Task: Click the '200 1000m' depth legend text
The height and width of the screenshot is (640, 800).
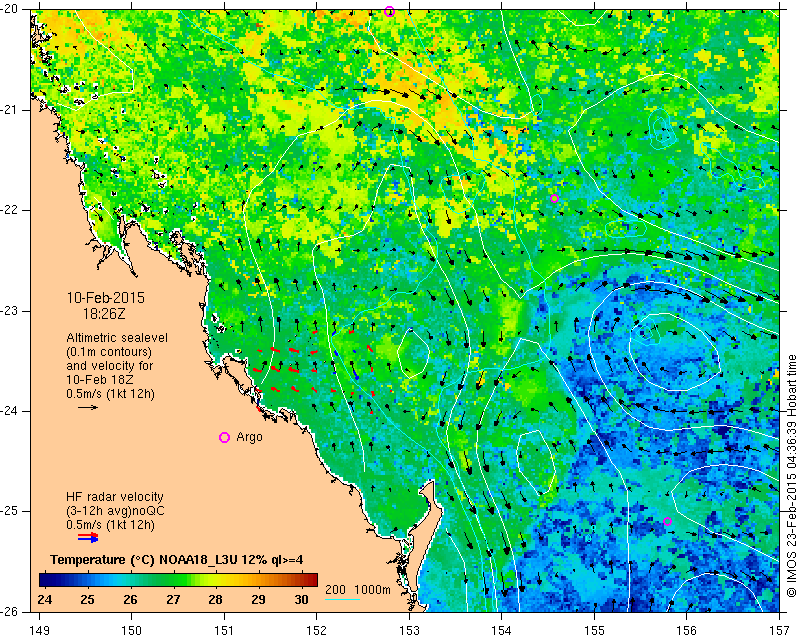Action: point(358,589)
